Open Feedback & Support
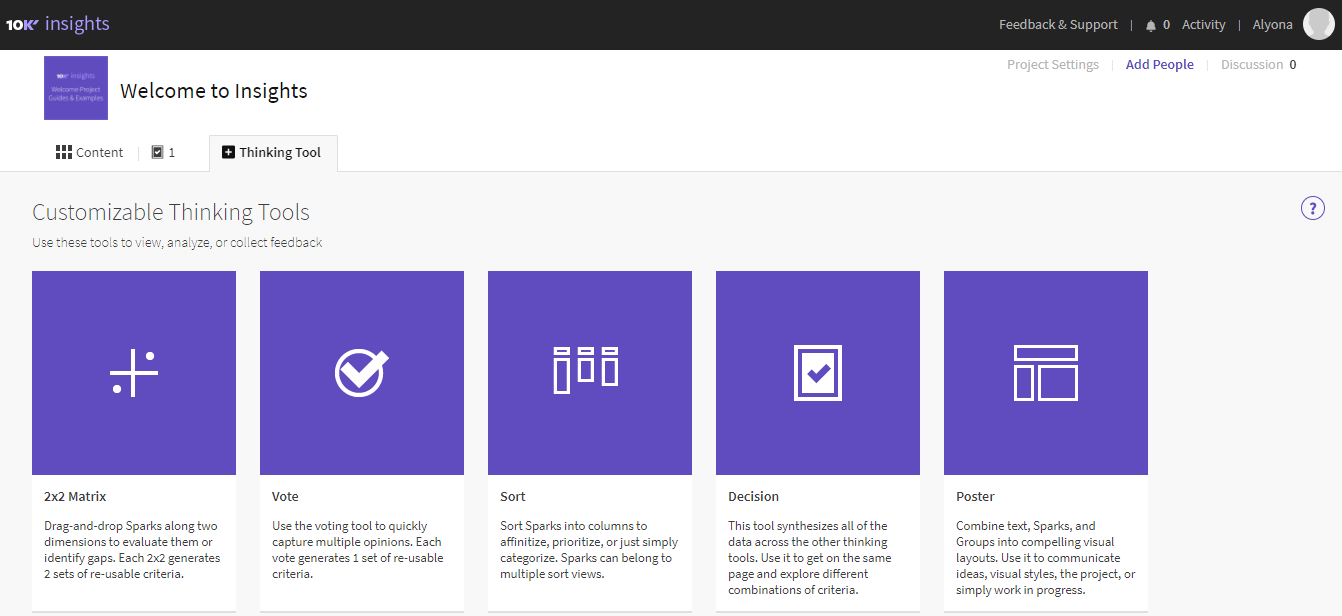 tap(1058, 25)
